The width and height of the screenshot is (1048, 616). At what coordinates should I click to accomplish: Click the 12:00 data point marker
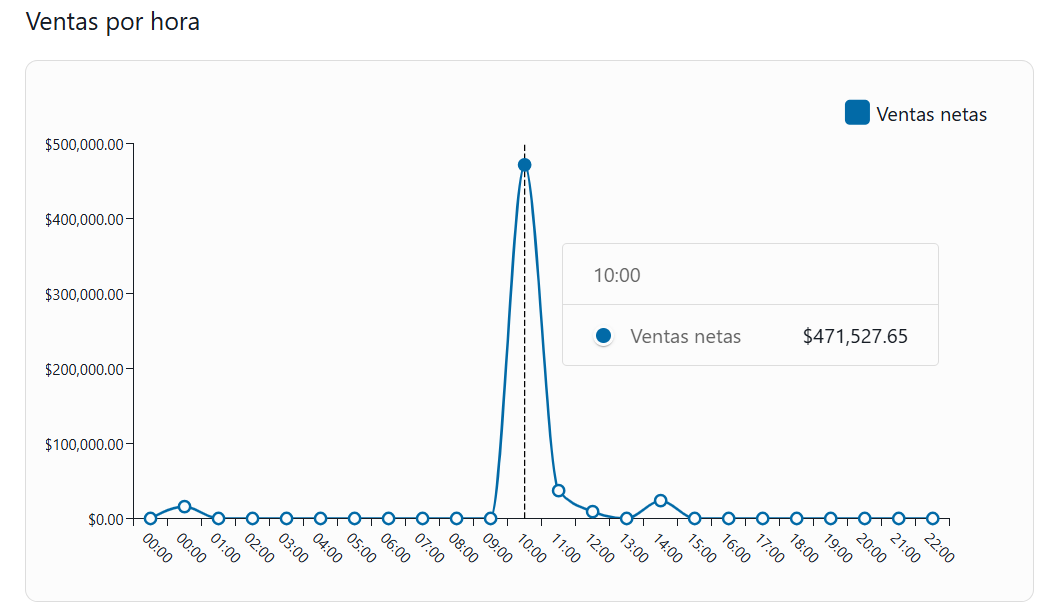point(593,512)
